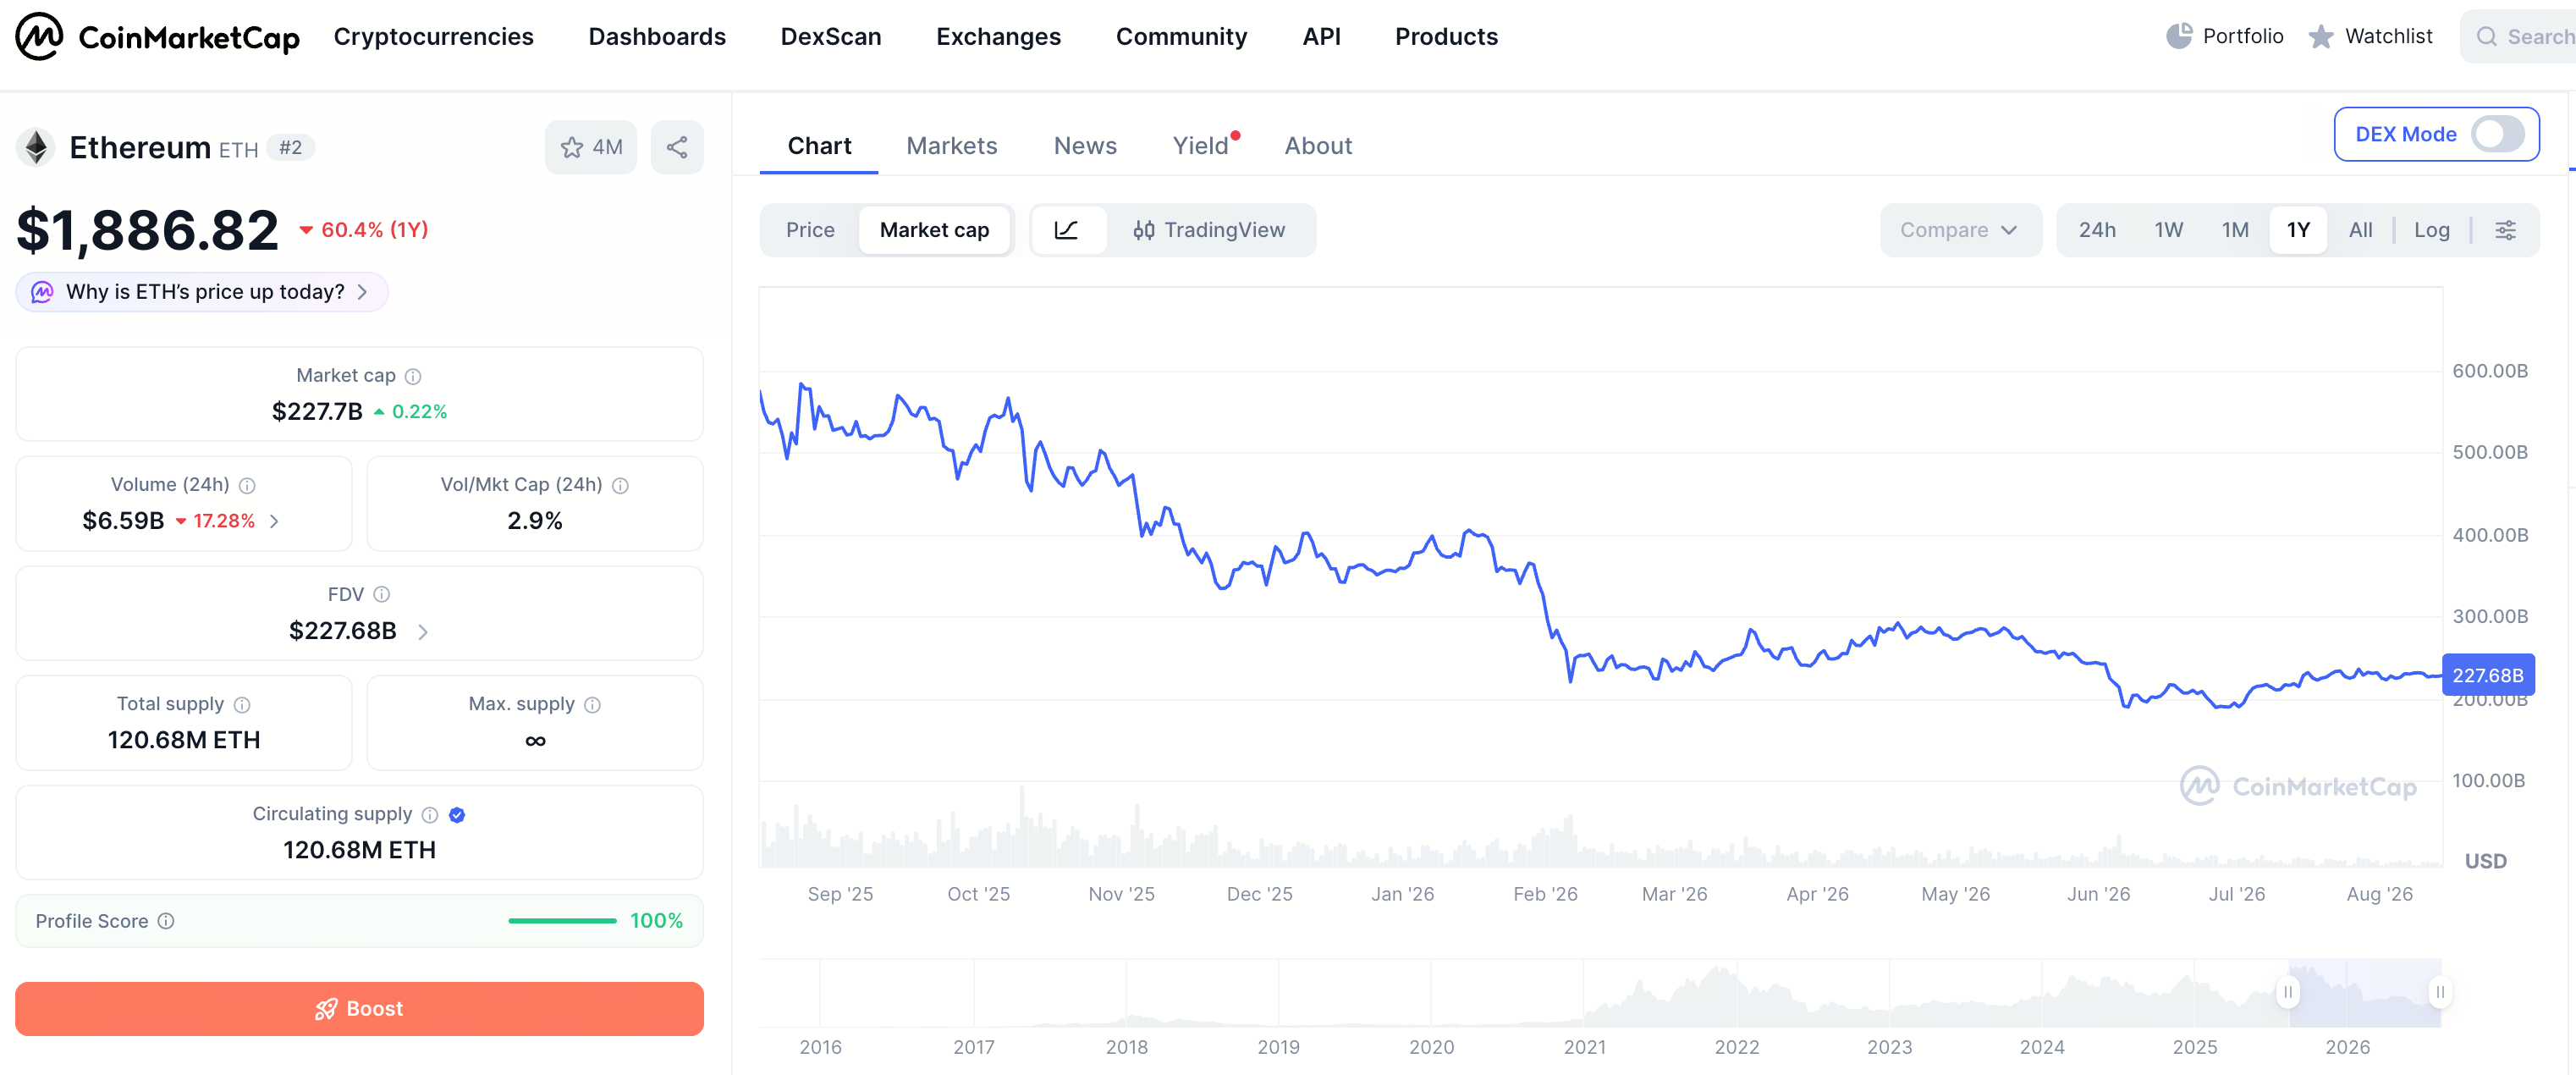This screenshot has height=1075, width=2576.
Task: Enable Log scale on chart
Action: pyautogui.click(x=2431, y=230)
